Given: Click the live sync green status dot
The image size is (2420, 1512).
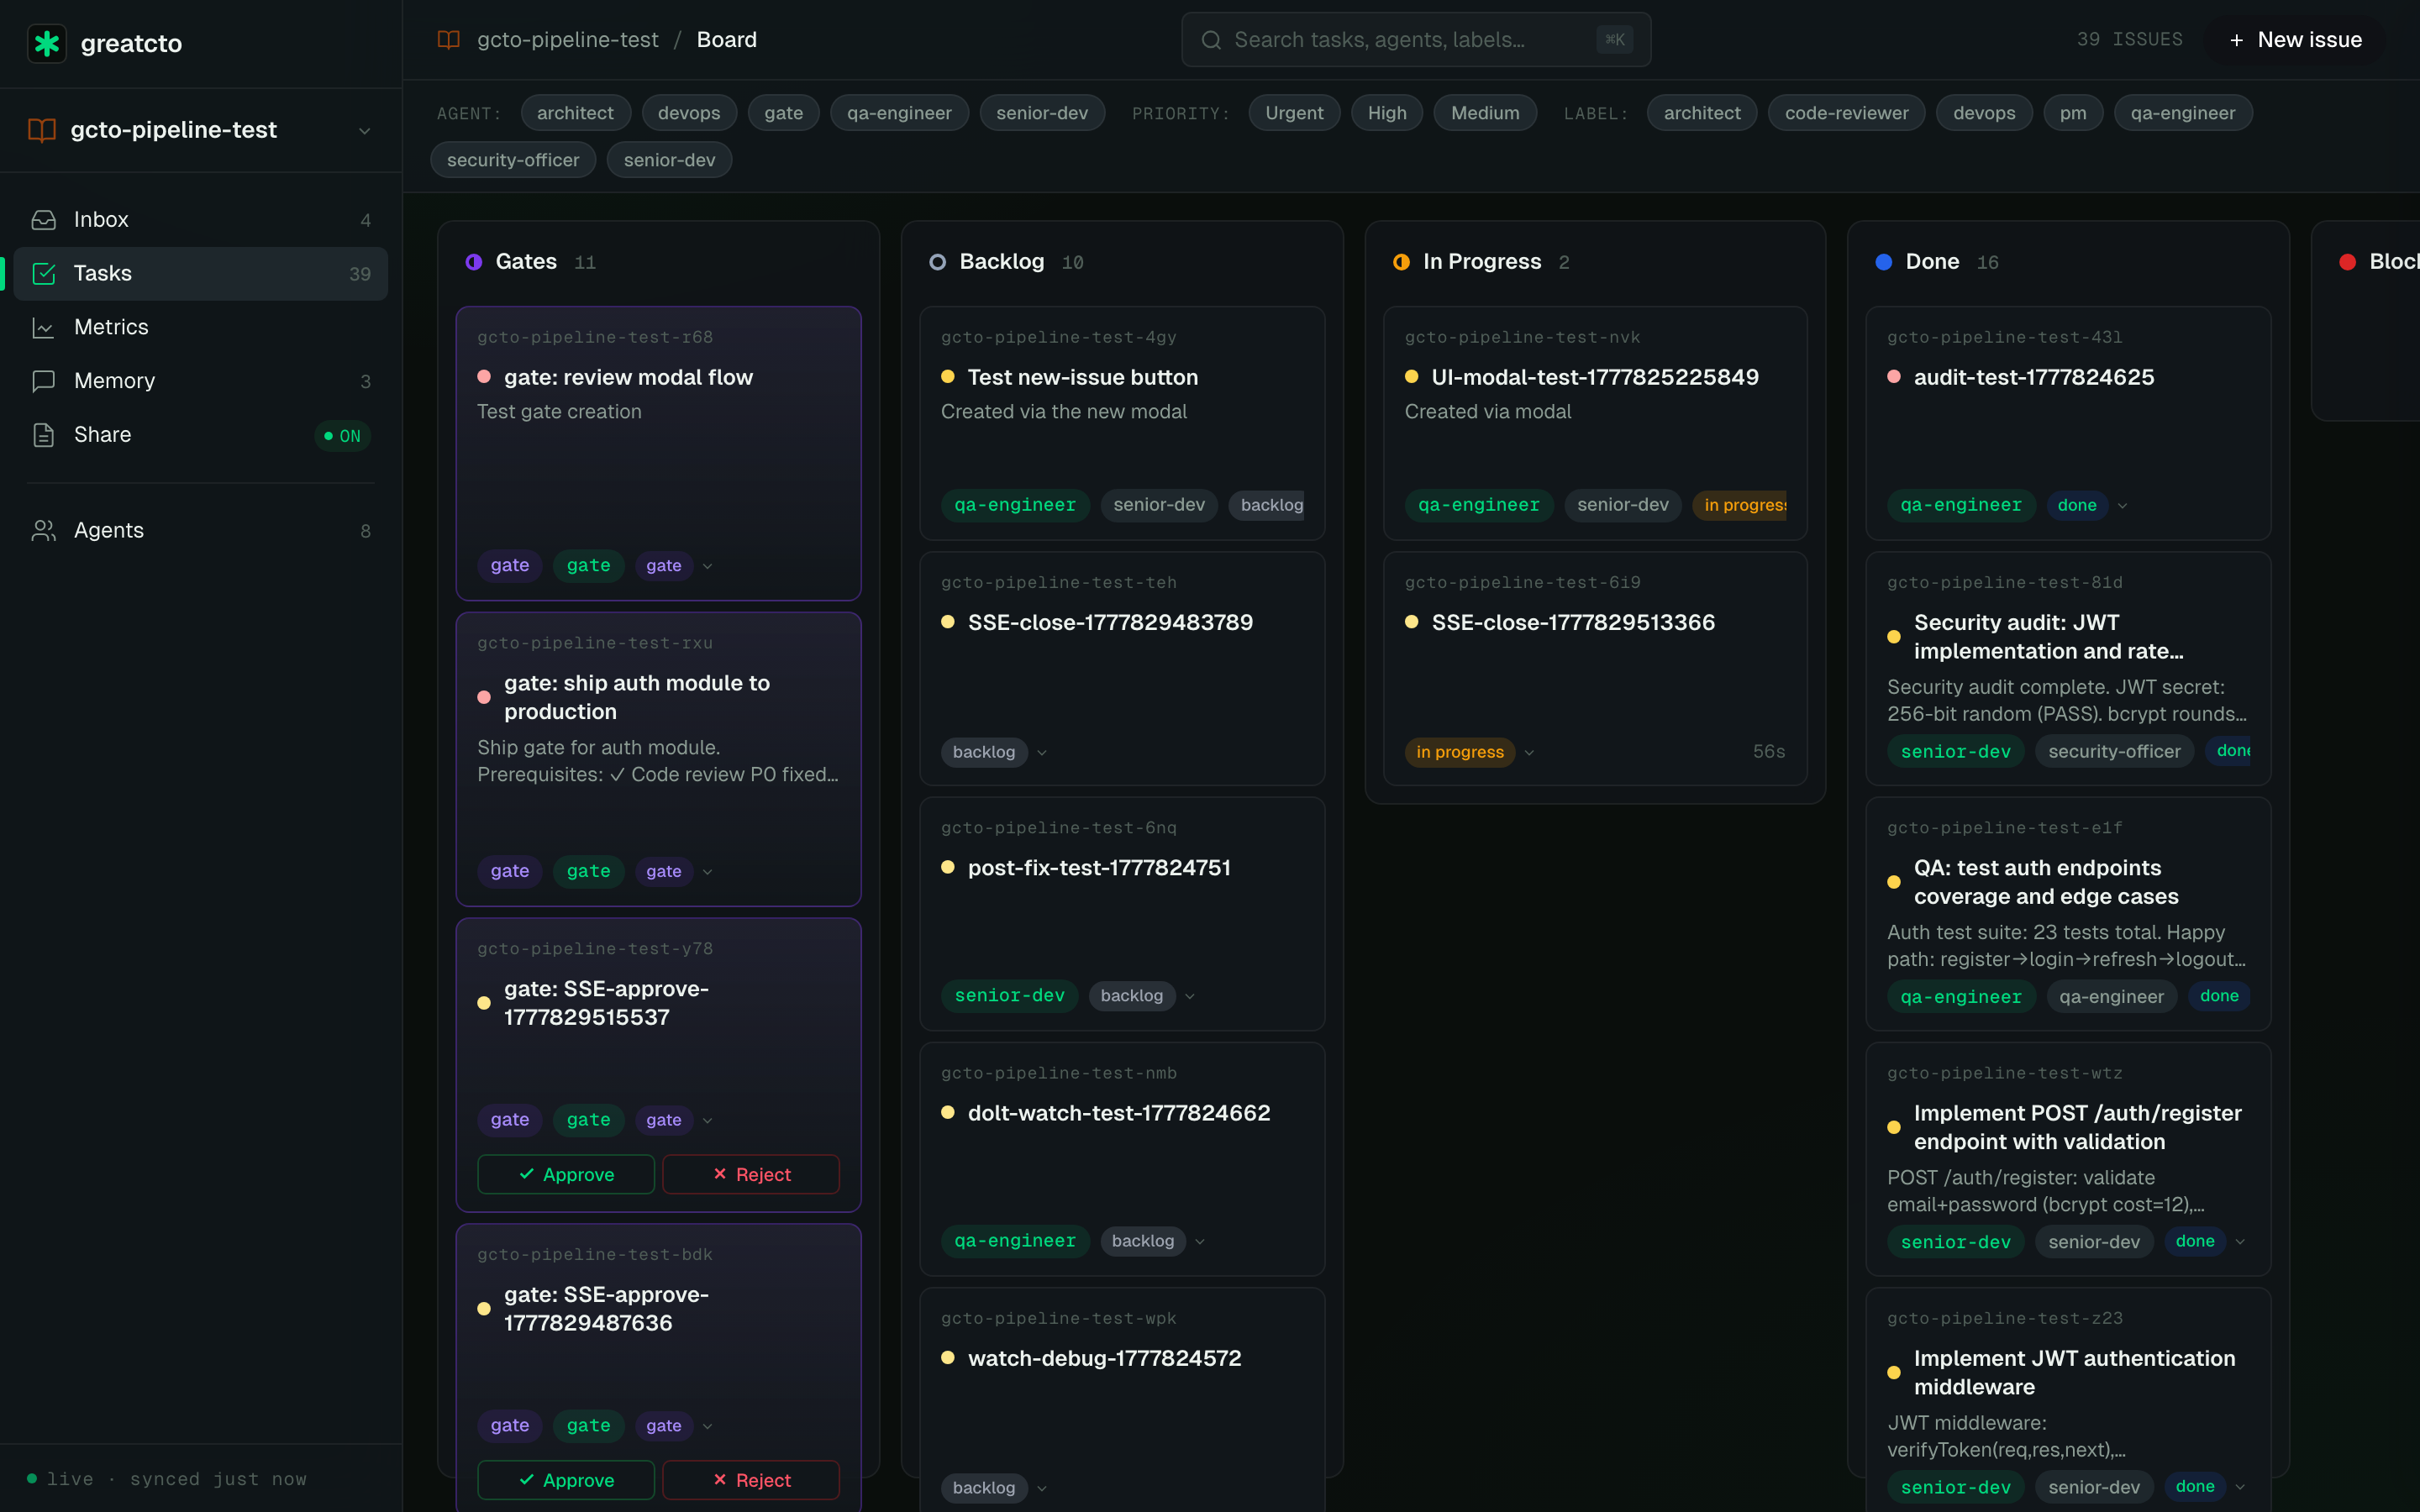Looking at the screenshot, I should point(32,1478).
